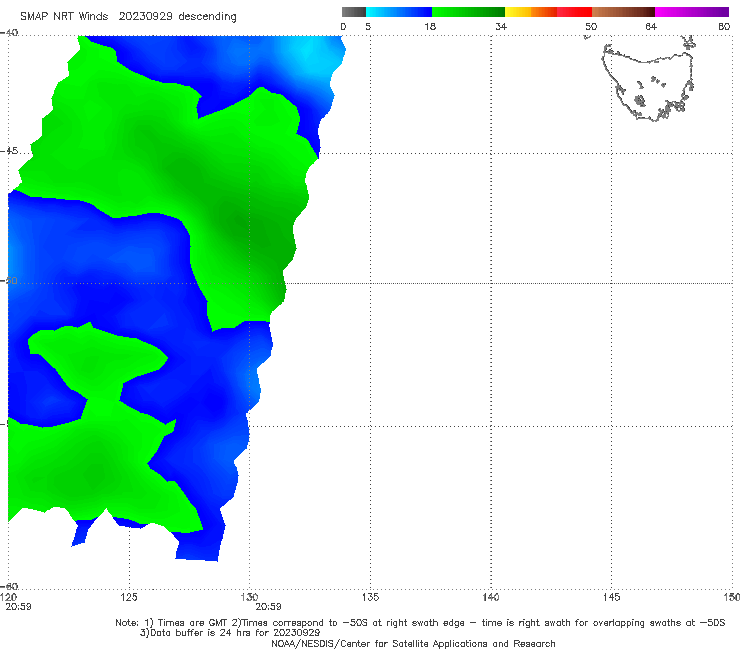Click the latitude axis label '-40'

coord(9,33)
